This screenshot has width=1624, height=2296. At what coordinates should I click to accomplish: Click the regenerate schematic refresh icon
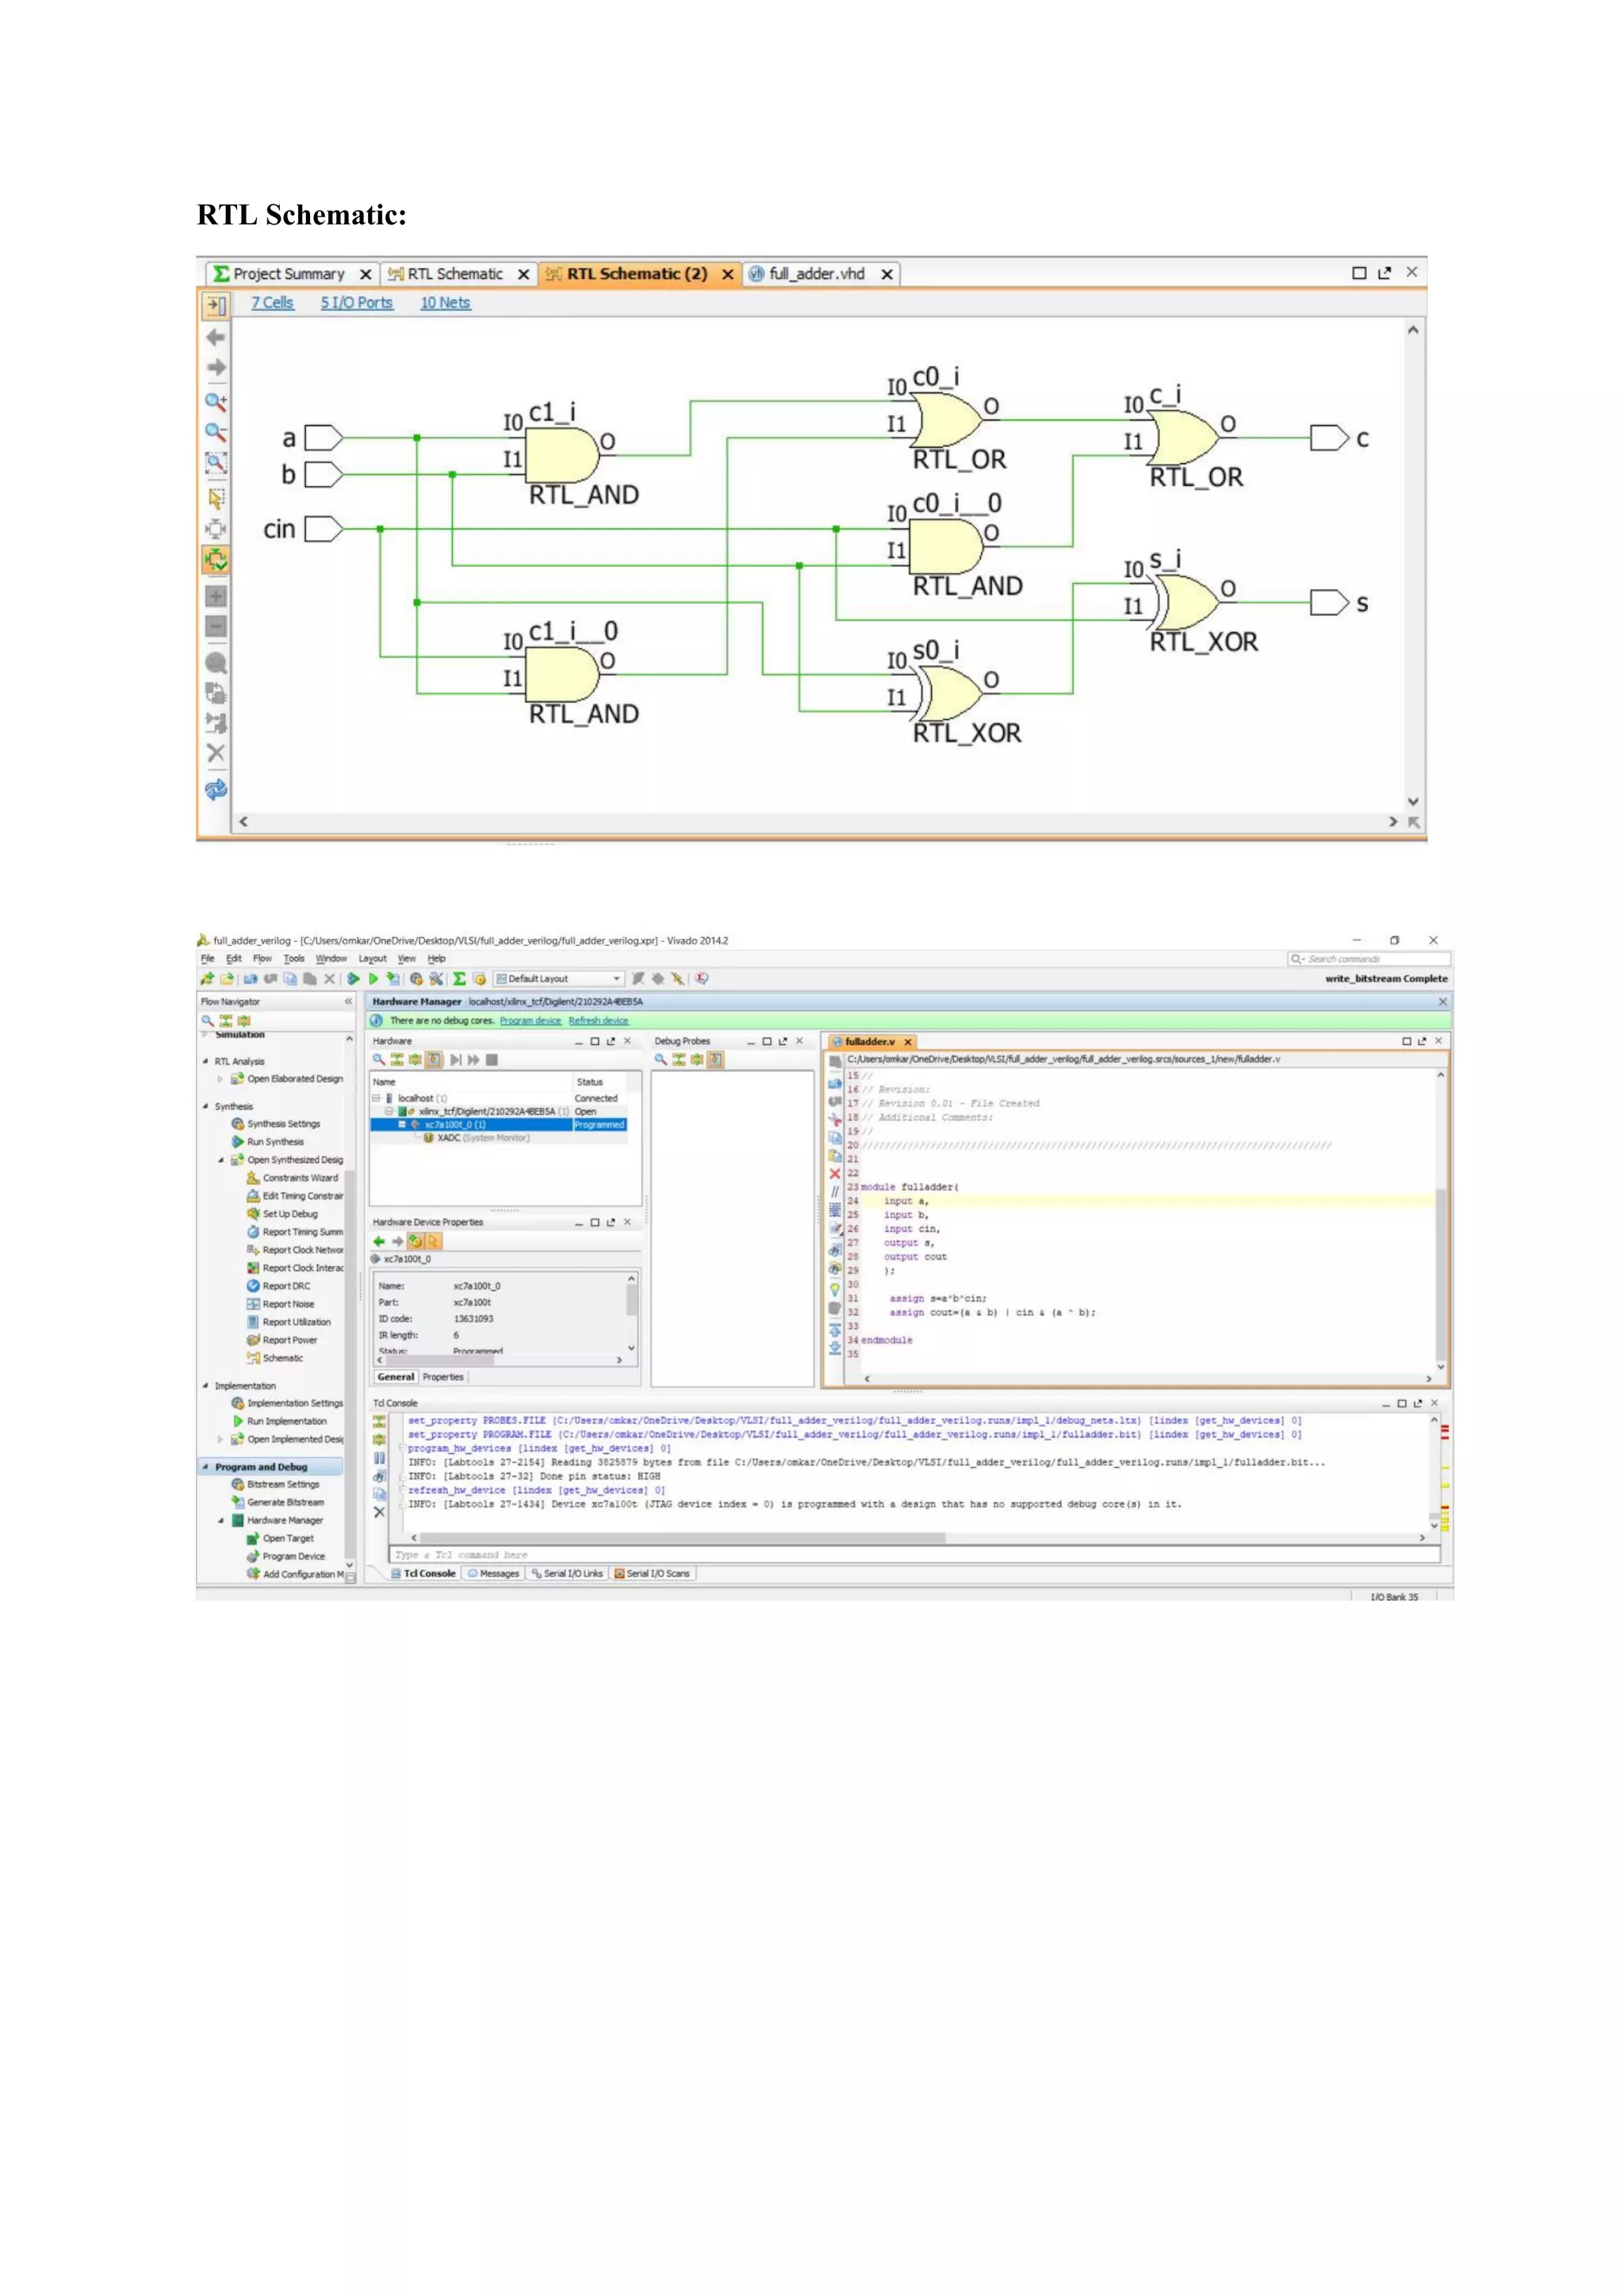[215, 790]
